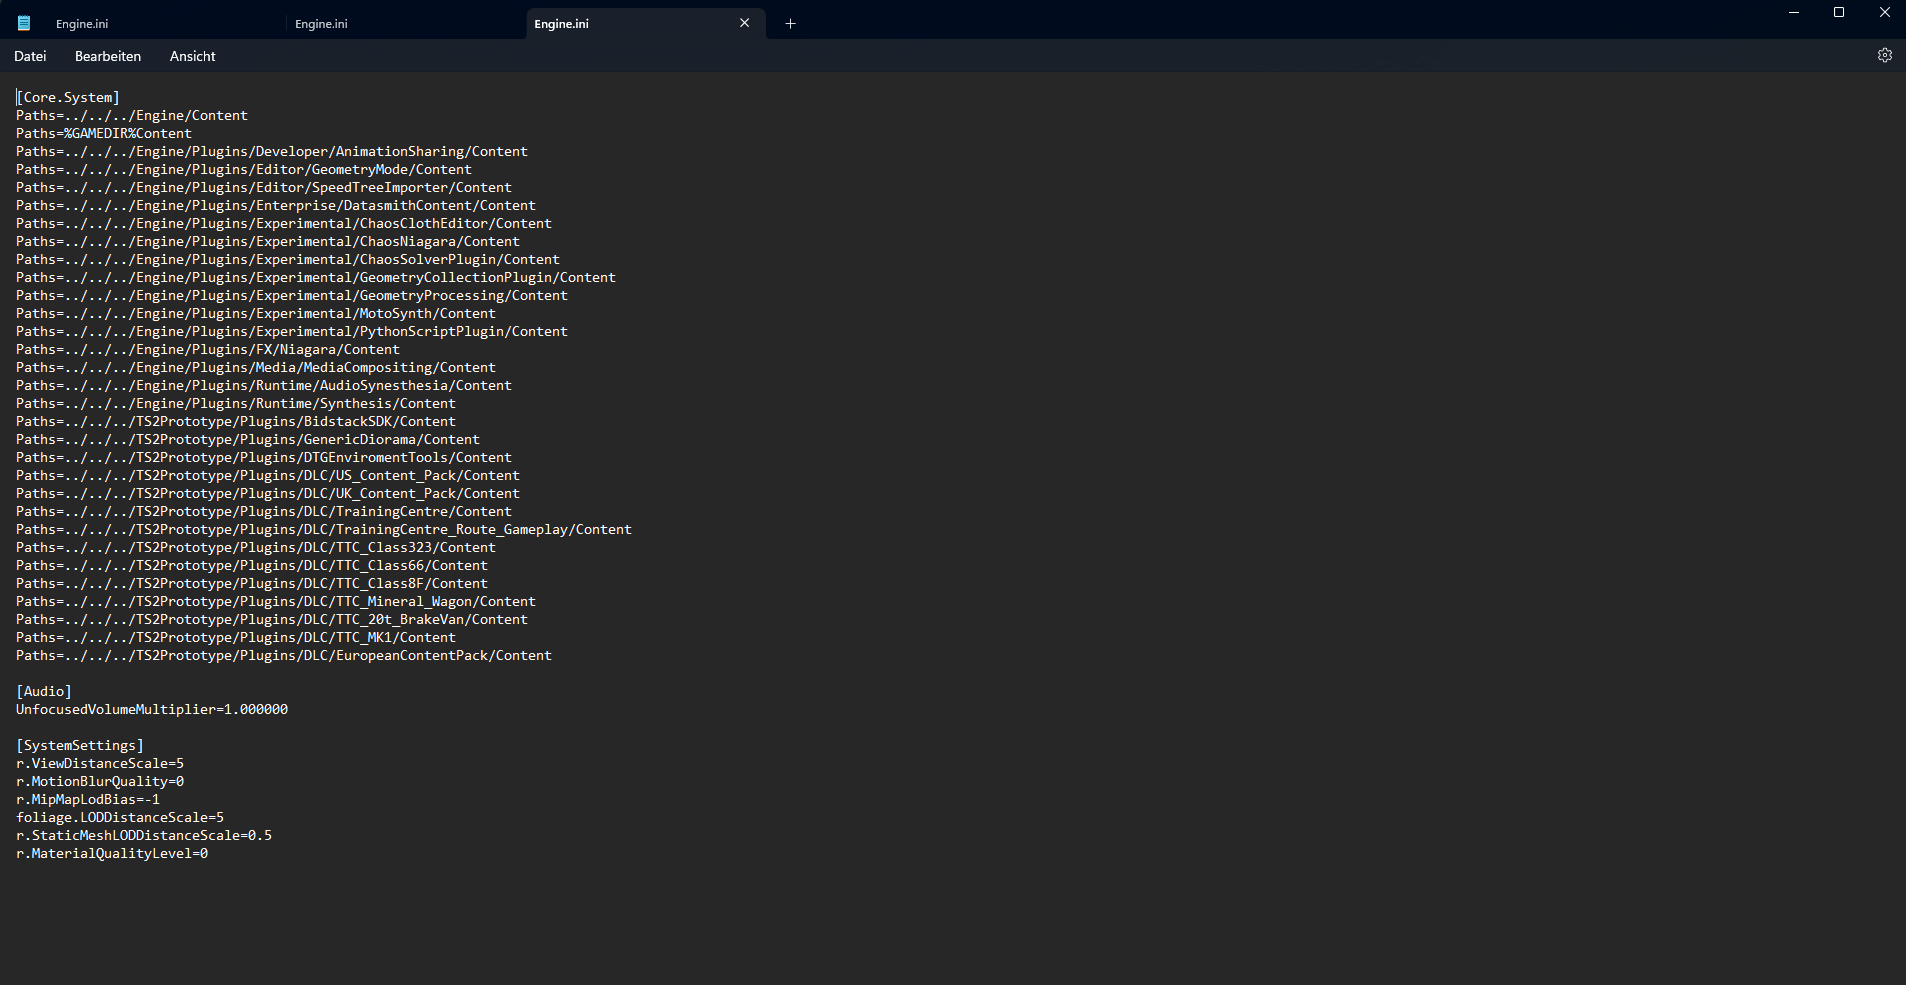Viewport: 1906px width, 985px height.
Task: Open the Datei menu
Action: click(x=30, y=56)
